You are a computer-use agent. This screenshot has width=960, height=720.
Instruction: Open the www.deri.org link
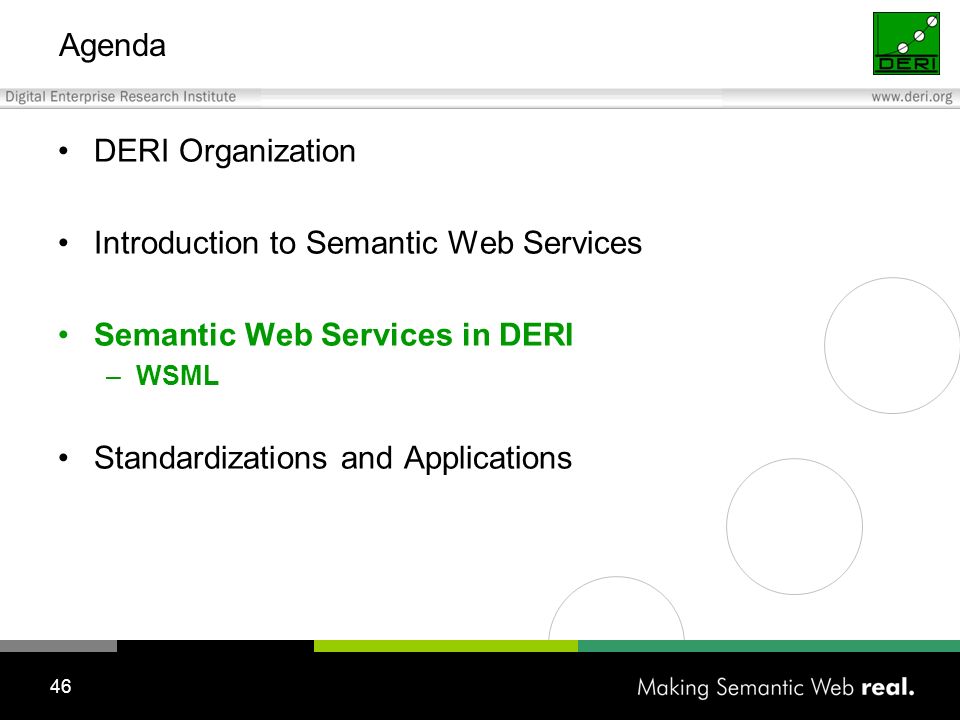[912, 97]
